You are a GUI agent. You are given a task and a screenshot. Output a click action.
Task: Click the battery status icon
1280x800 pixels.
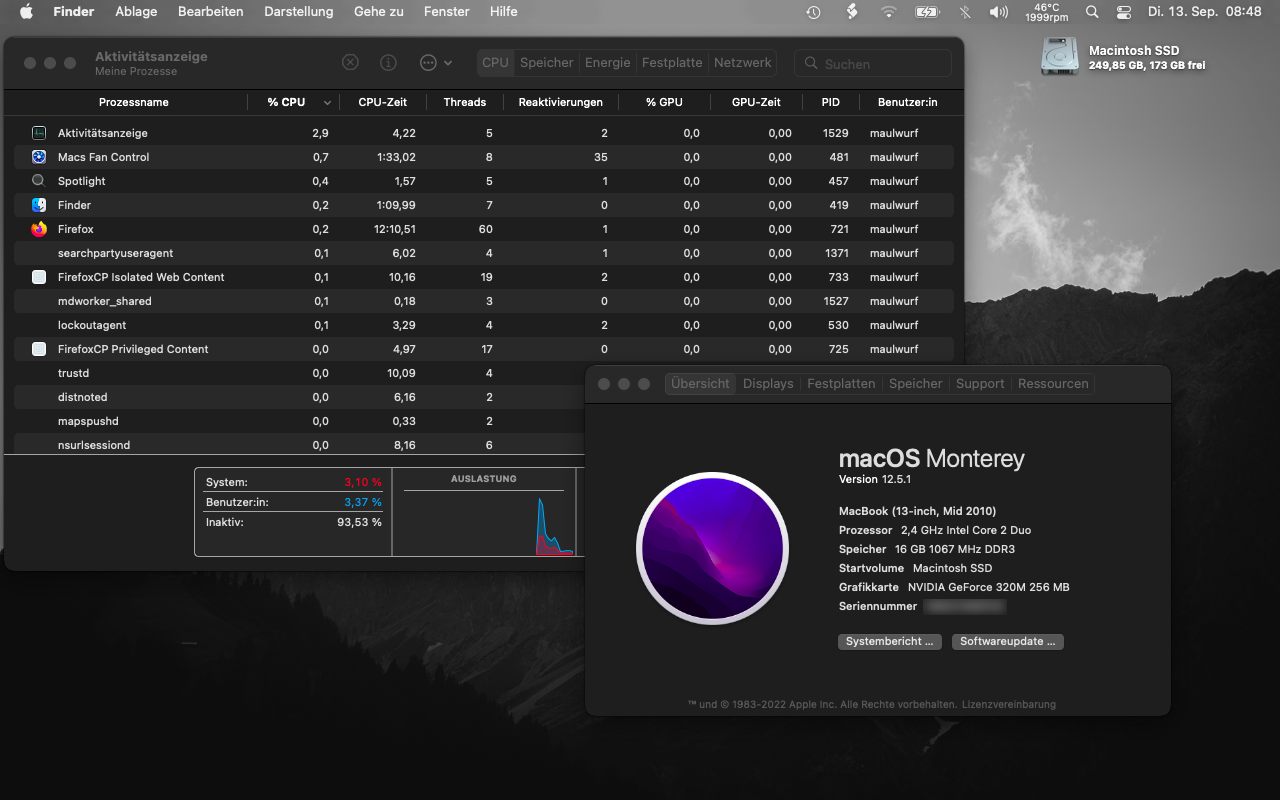pos(927,12)
